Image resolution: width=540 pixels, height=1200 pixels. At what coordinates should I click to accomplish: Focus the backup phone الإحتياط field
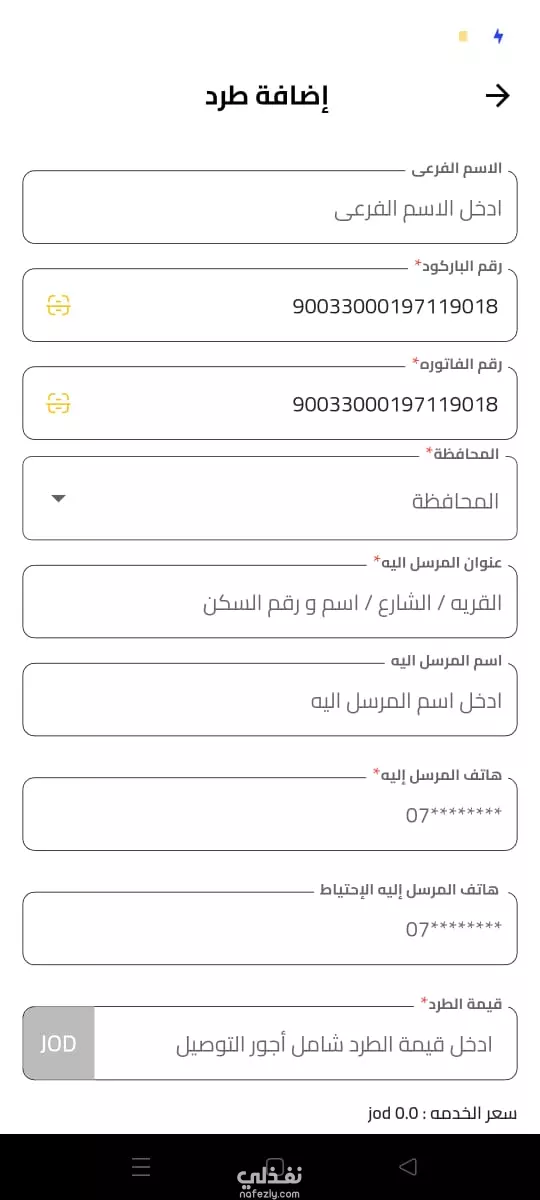point(270,928)
